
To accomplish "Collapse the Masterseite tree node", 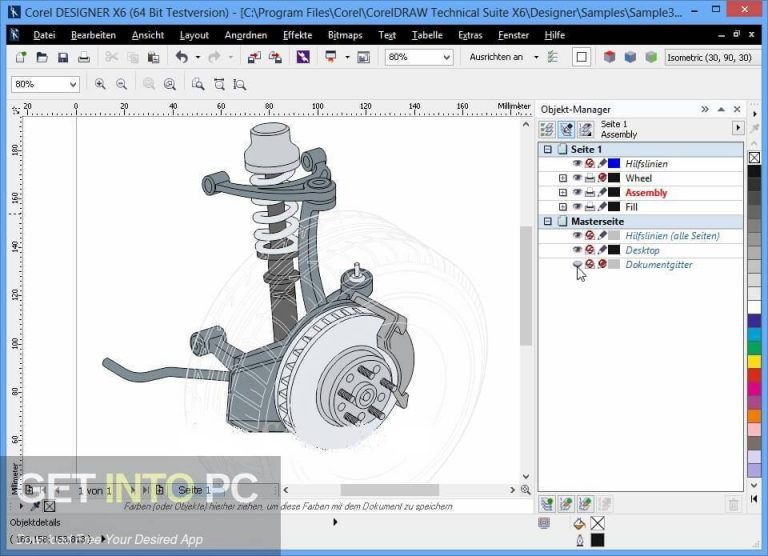I will pos(548,221).
